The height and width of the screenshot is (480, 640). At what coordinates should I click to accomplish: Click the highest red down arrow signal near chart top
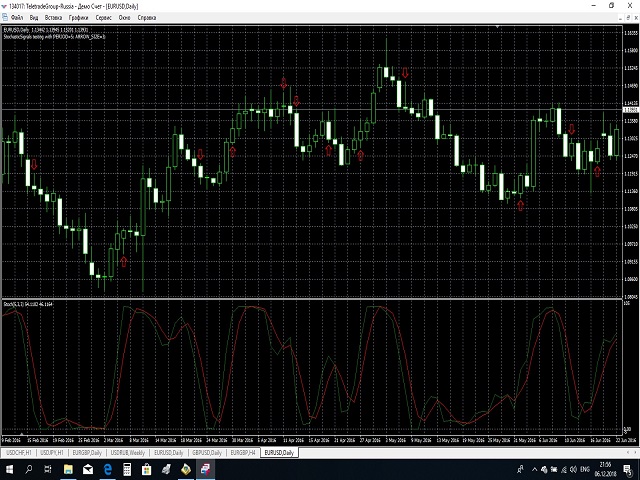pyautogui.click(x=405, y=72)
